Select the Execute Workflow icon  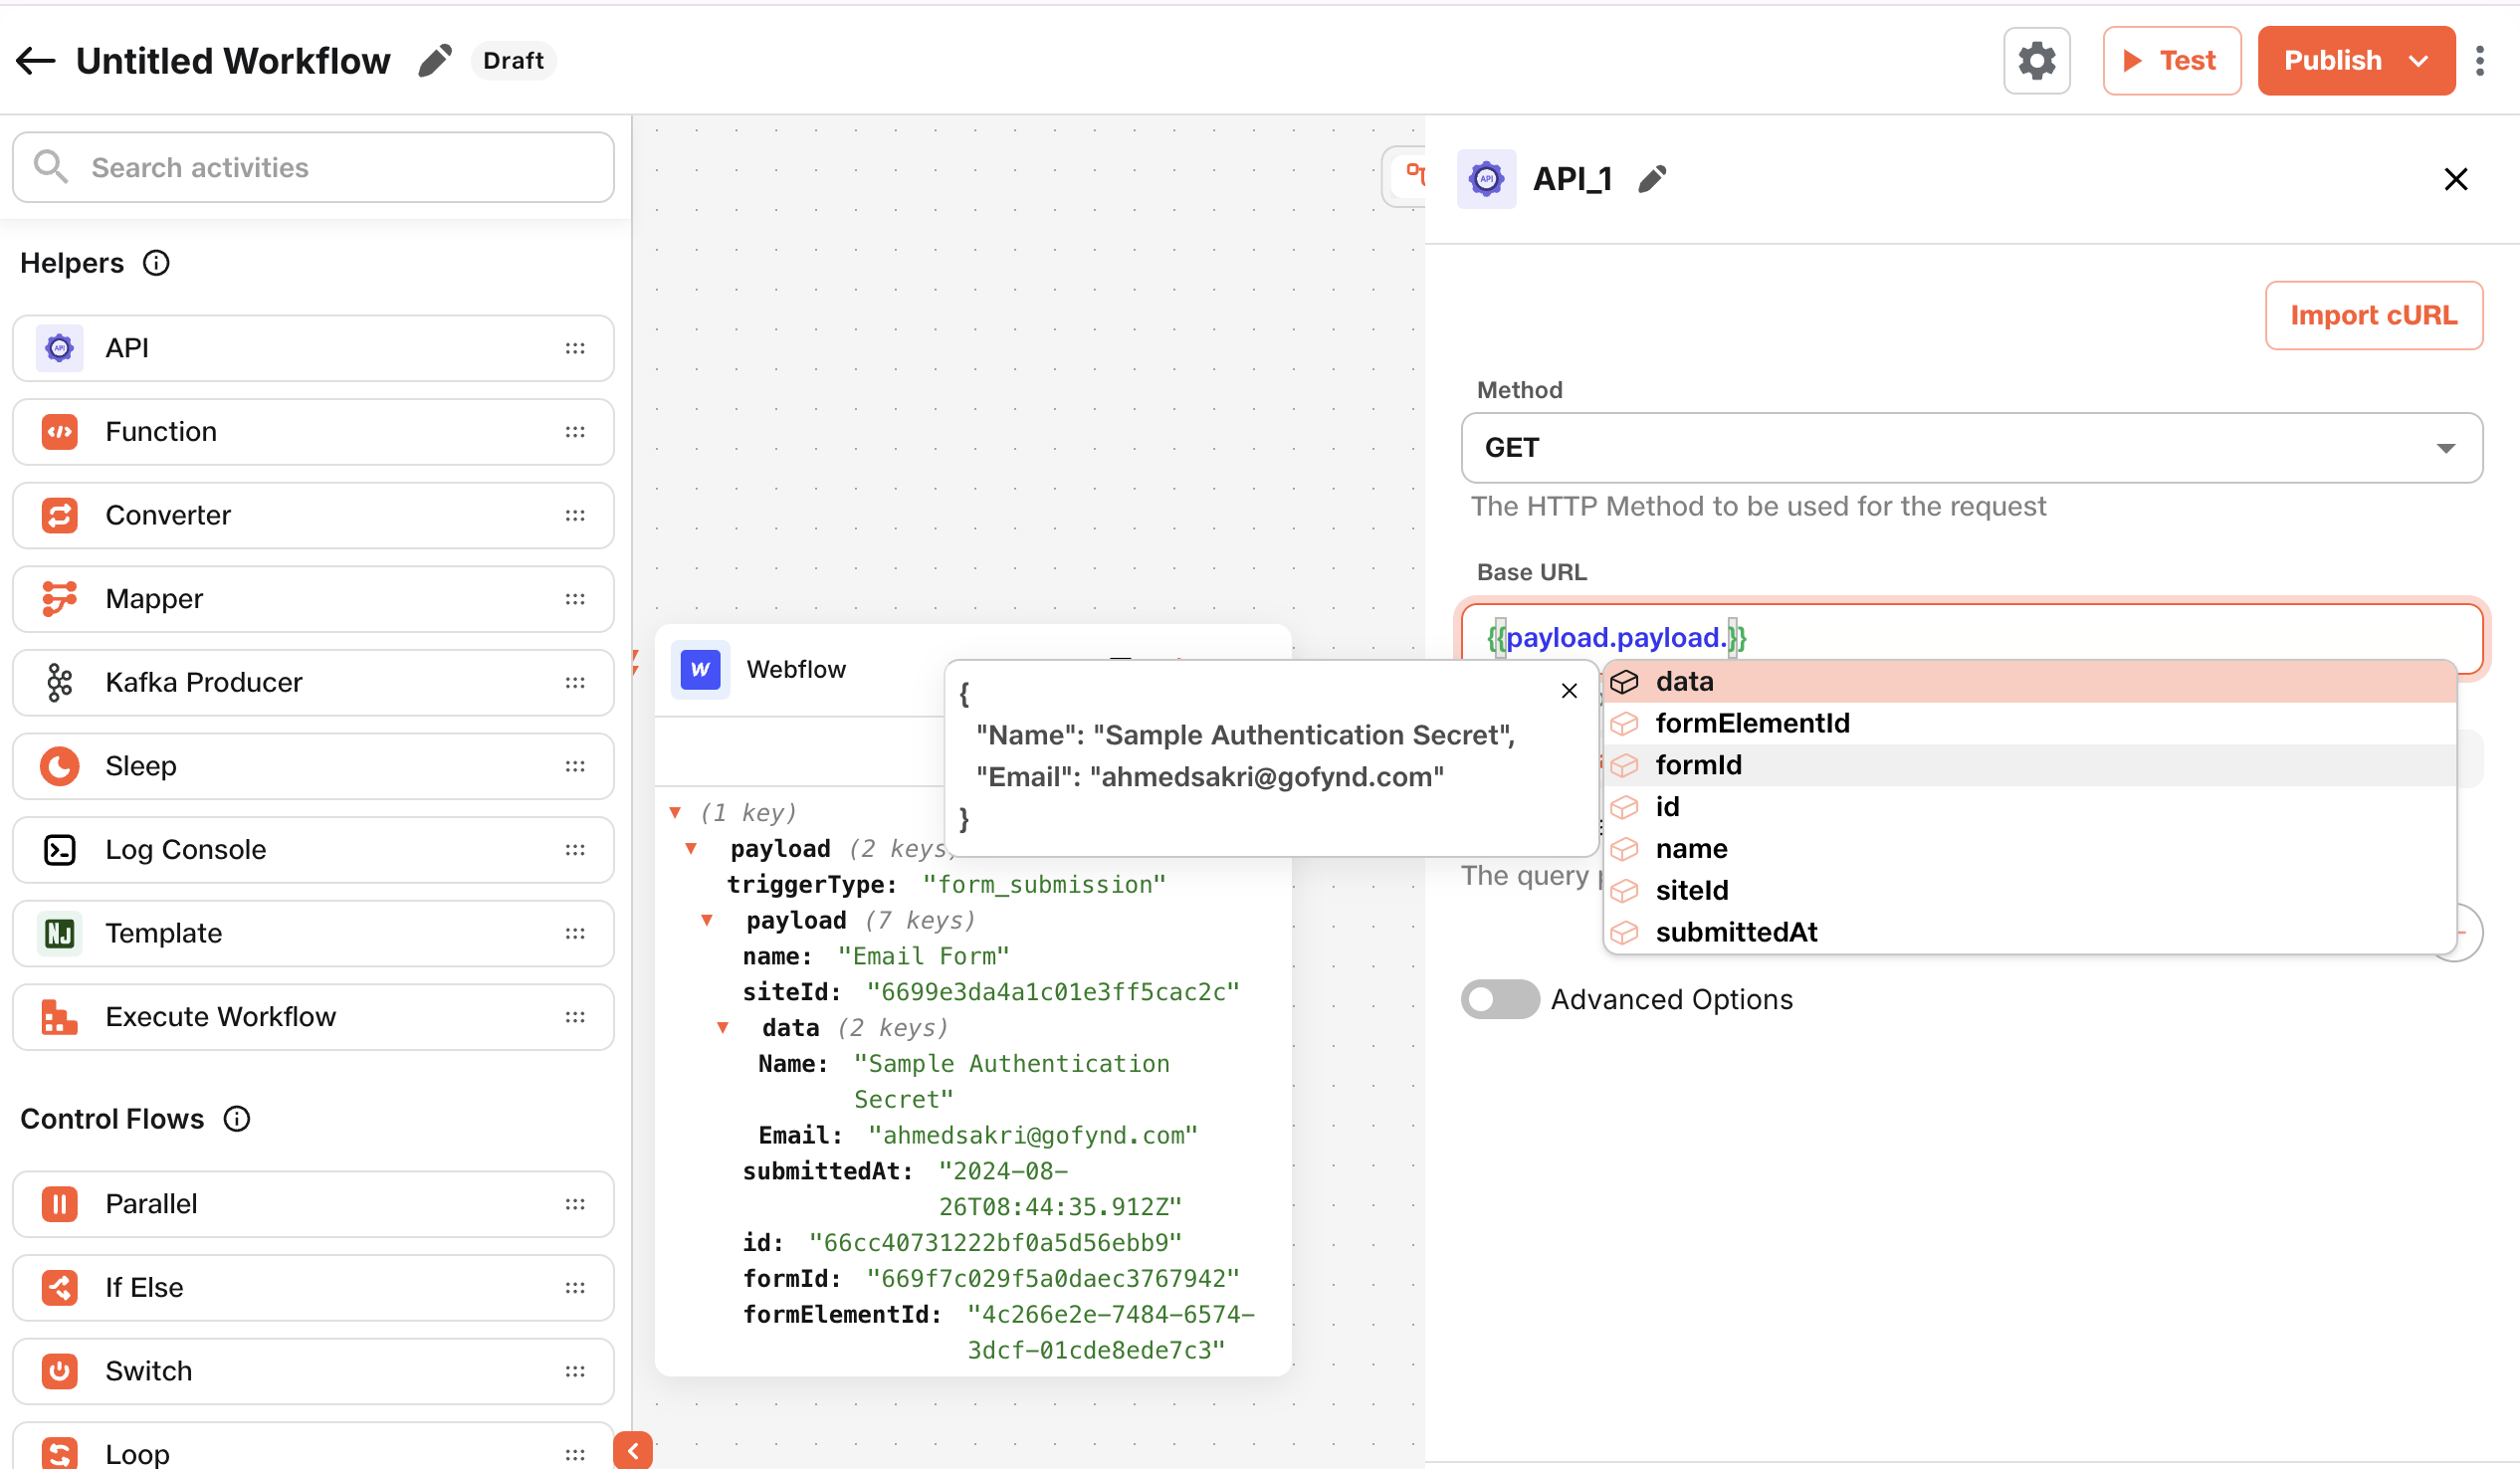60,1017
